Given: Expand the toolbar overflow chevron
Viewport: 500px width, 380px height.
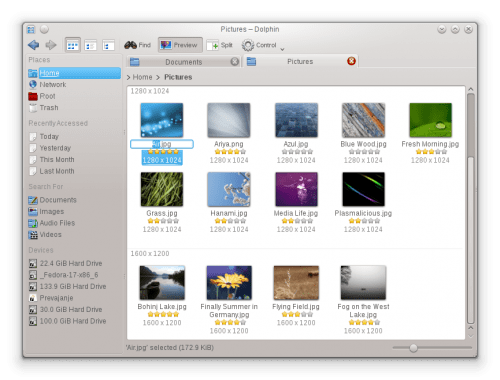Looking at the screenshot, I should coord(282,49).
